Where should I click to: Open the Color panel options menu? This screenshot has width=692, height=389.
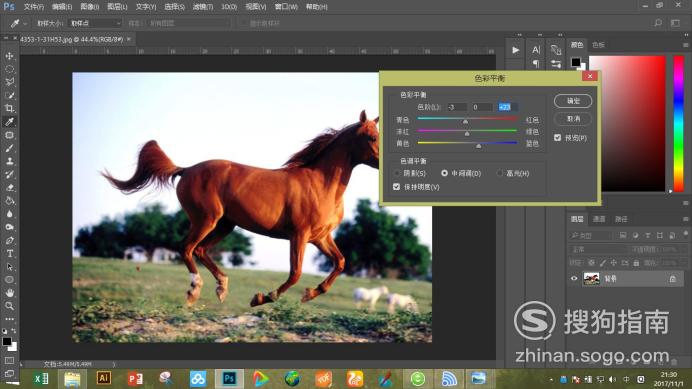click(x=685, y=45)
